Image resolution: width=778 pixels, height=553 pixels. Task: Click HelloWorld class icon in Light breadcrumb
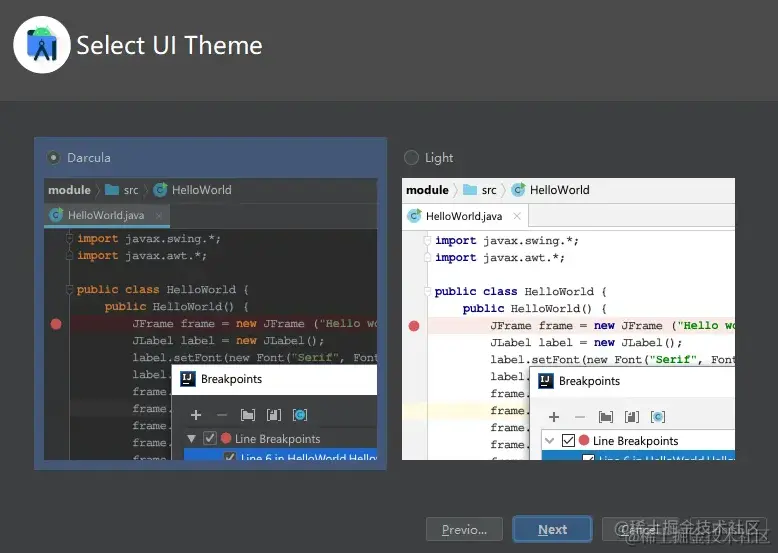[x=518, y=190]
